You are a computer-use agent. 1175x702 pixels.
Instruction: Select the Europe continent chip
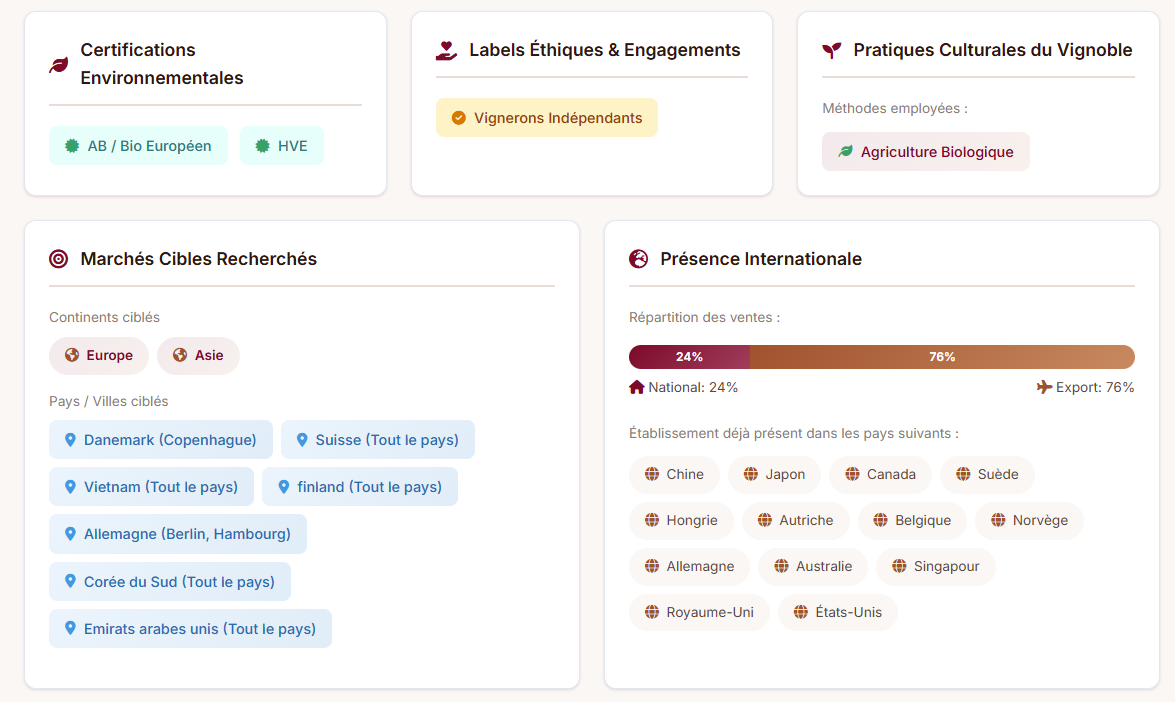tap(99, 356)
